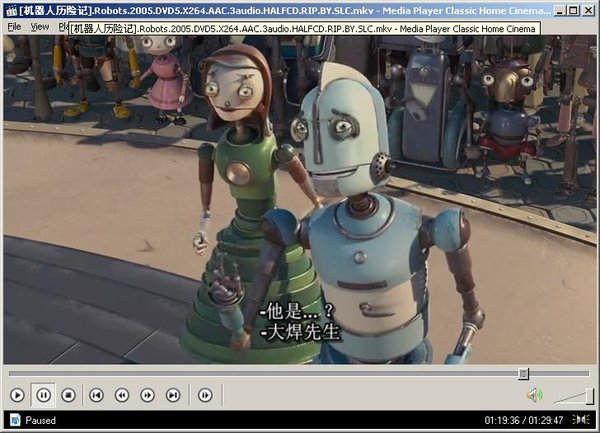The image size is (600, 433).
Task: Step forward one frame
Action: (x=205, y=395)
